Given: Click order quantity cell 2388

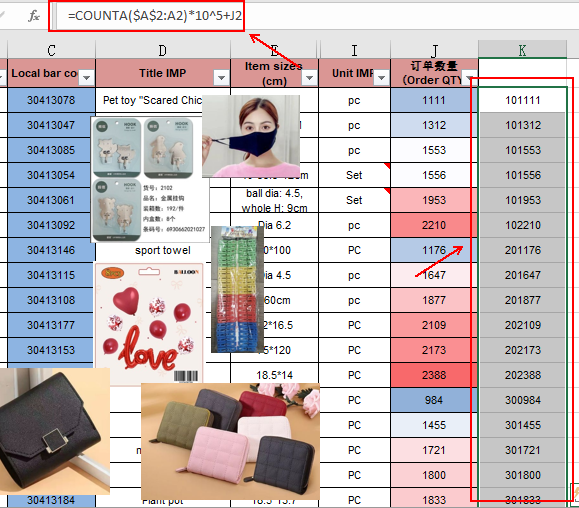Looking at the screenshot, I should coord(434,375).
